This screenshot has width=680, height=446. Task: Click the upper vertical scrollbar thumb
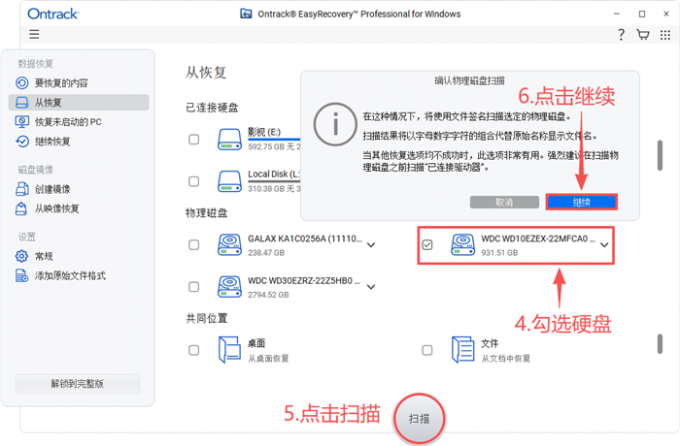[x=660, y=155]
